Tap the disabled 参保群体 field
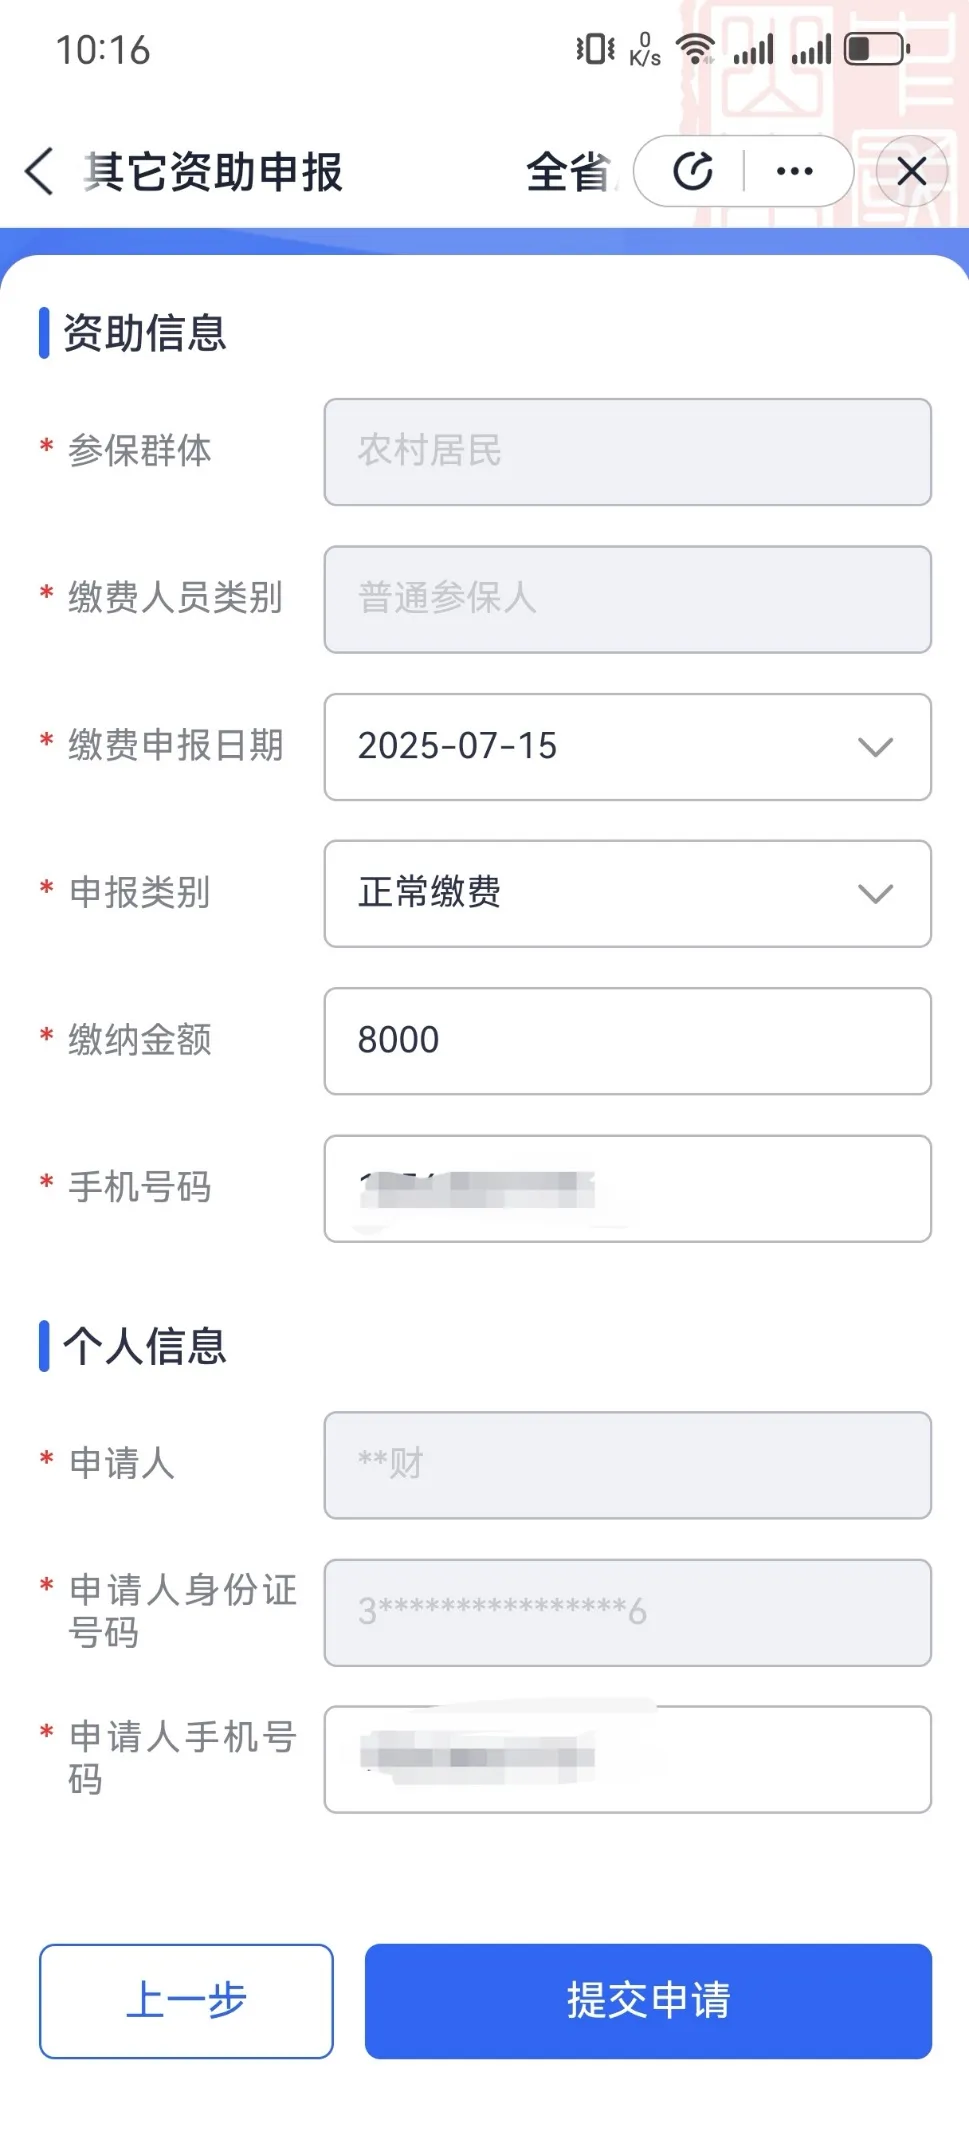This screenshot has height=2143, width=969. click(627, 452)
